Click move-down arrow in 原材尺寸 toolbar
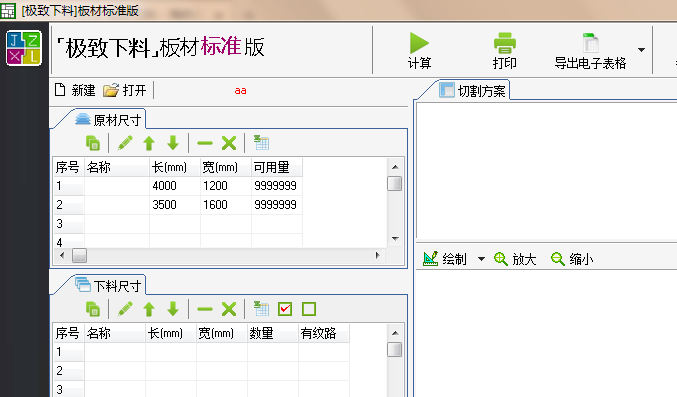Image resolution: width=677 pixels, height=397 pixels. 173,143
